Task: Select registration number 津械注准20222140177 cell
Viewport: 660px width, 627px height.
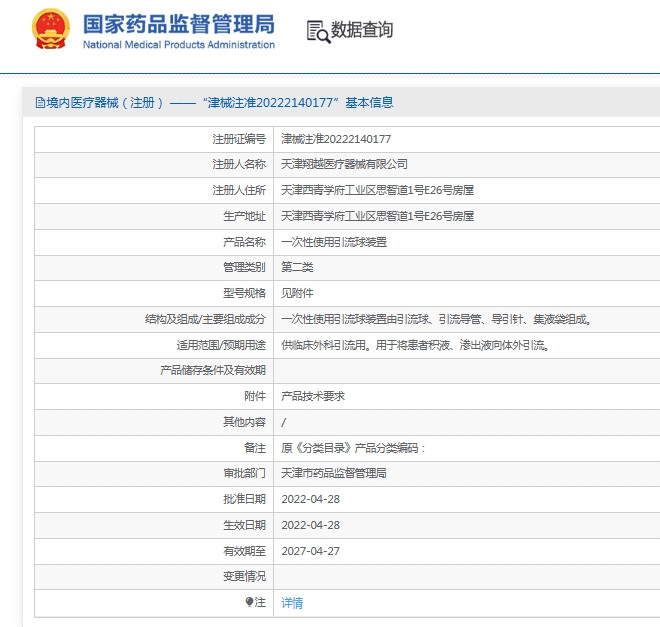Action: click(336, 139)
